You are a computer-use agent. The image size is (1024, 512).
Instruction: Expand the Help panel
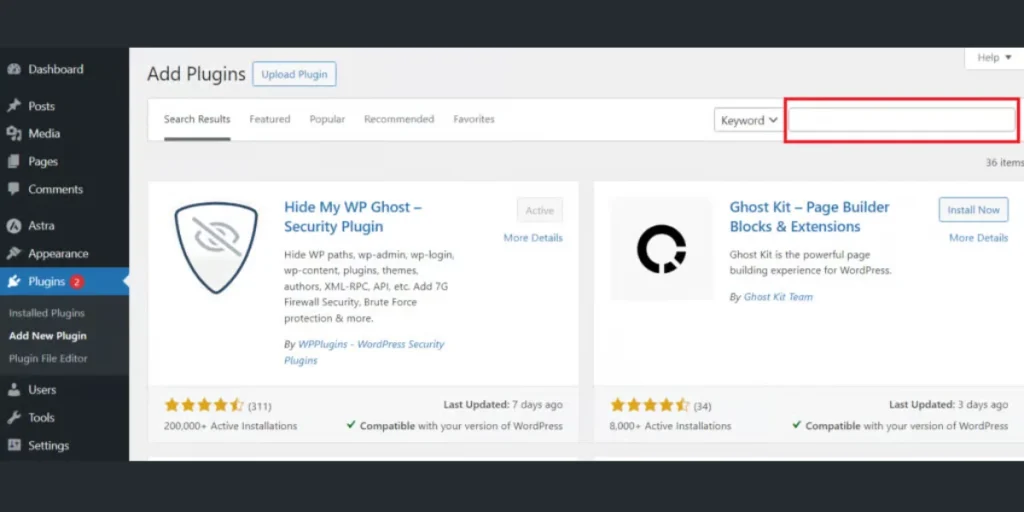click(x=994, y=57)
